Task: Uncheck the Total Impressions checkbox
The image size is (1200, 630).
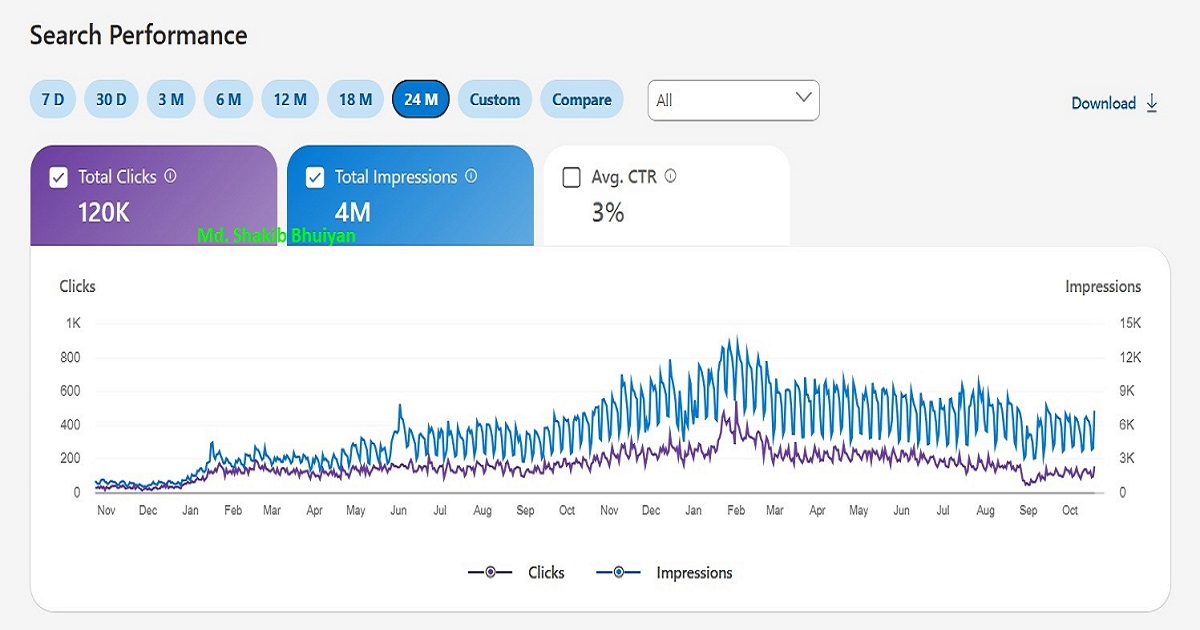Action: point(315,178)
